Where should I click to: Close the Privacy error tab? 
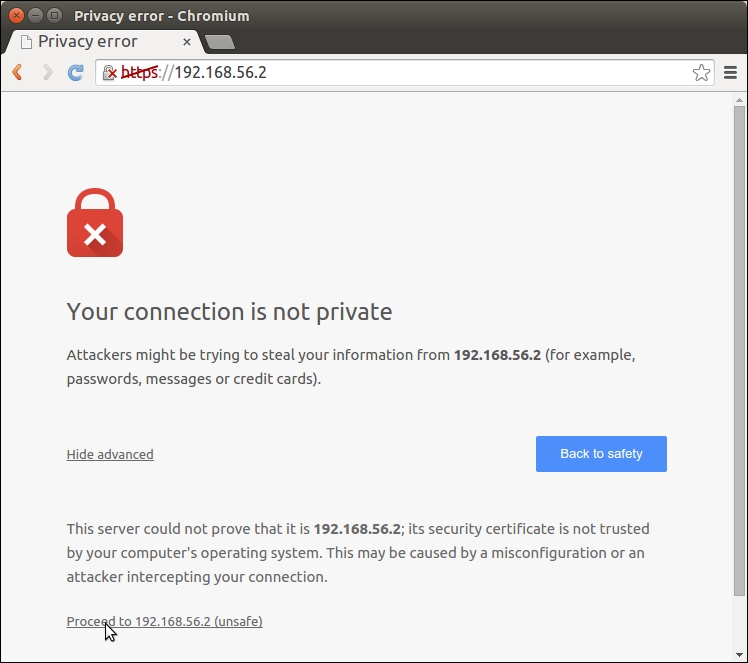(186, 42)
